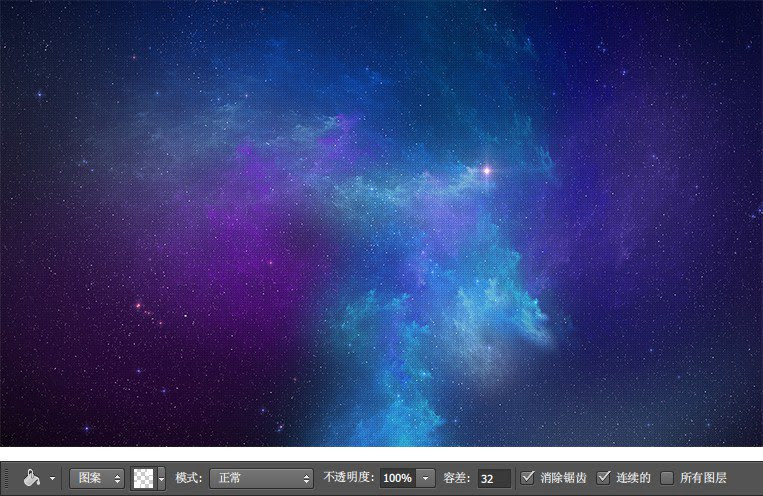763x496 pixels.
Task: Enable the 所有图层 all layers checkbox
Action: coord(667,478)
